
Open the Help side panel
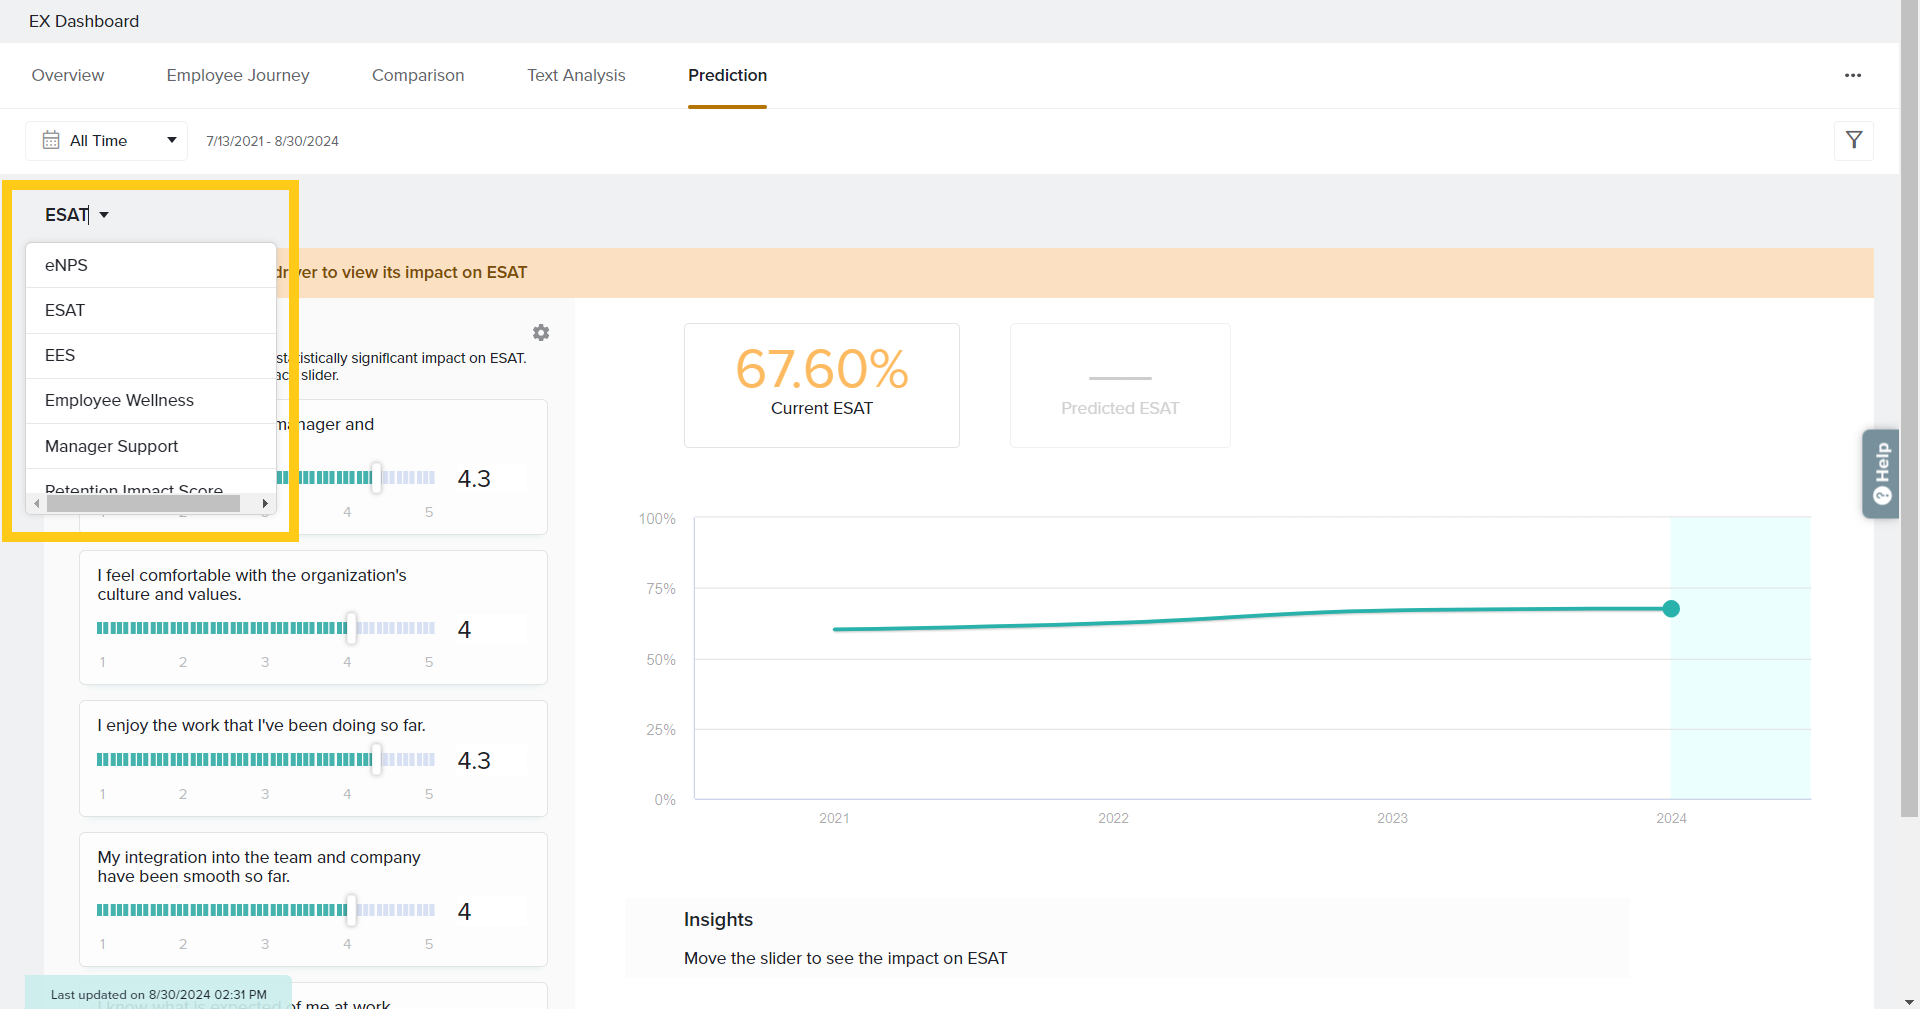(1880, 474)
